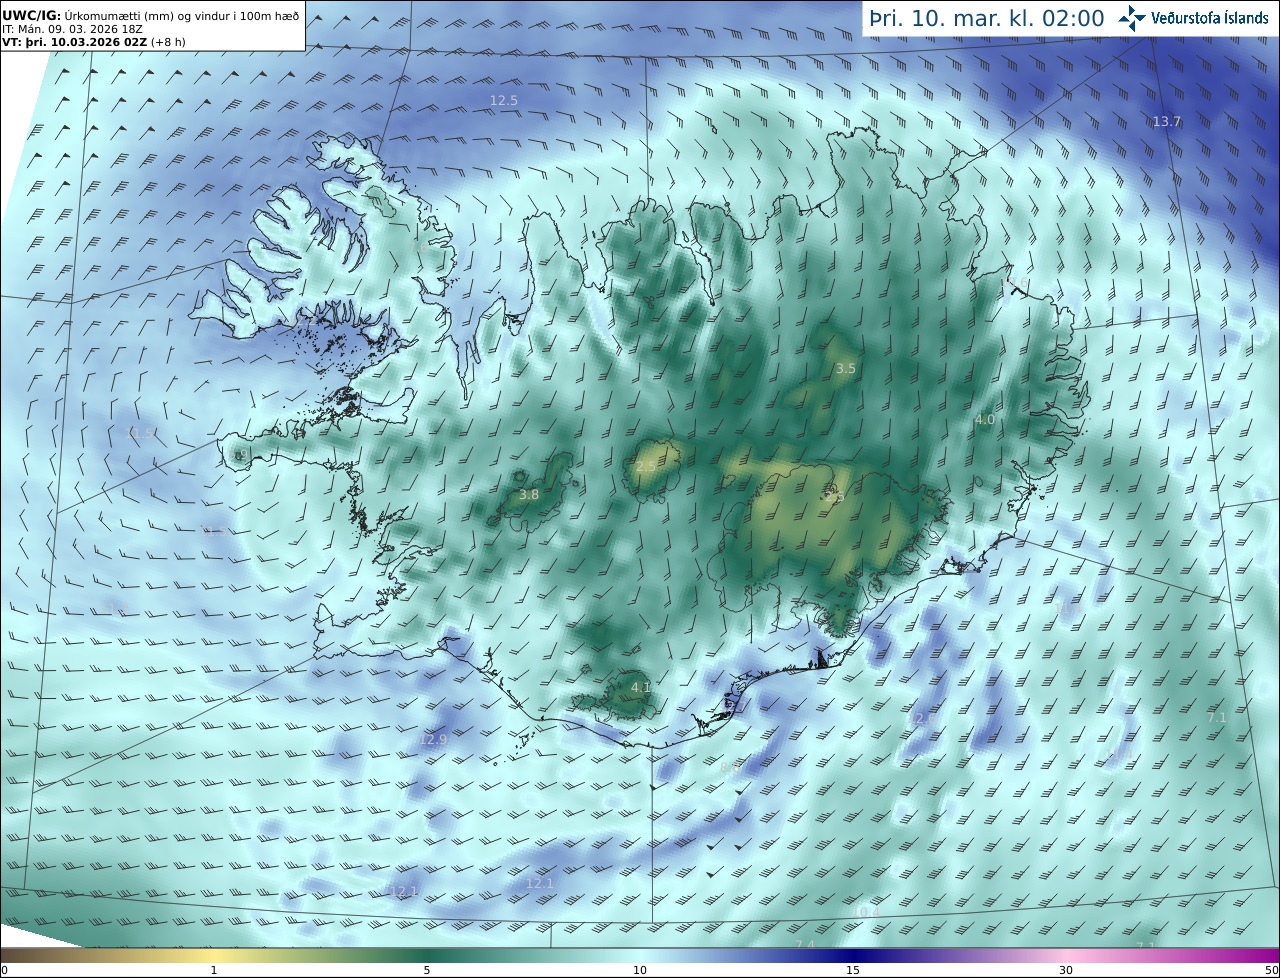1280x978 pixels.
Task: Click the 3.8 value on the map
Action: [529, 494]
